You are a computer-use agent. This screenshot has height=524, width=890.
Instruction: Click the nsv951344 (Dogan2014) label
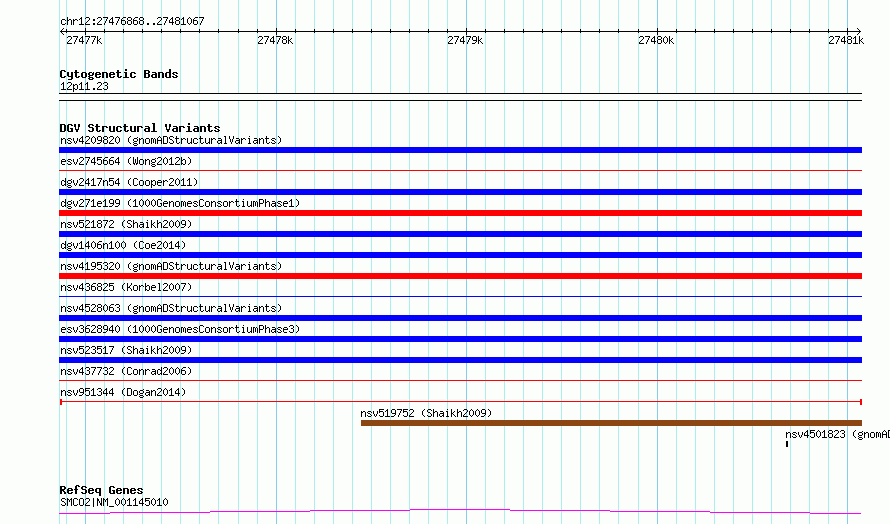123,392
